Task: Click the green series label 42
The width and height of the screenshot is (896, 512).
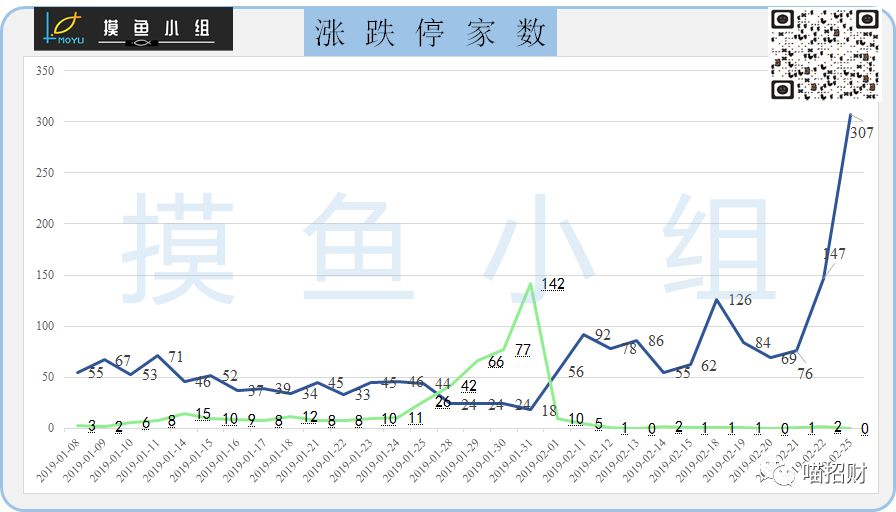Action: click(469, 386)
